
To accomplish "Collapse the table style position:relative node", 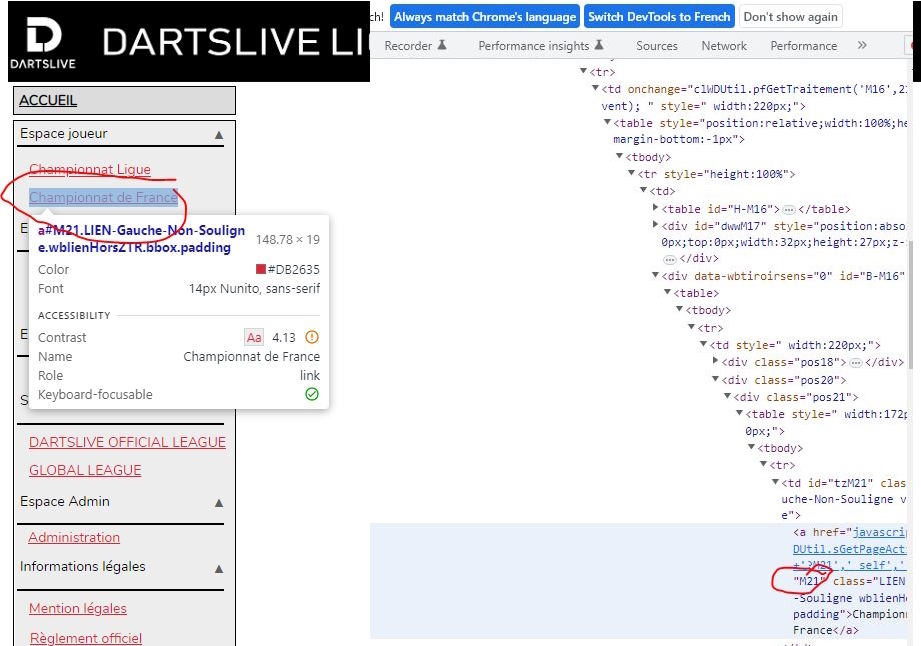I will [x=607, y=122].
